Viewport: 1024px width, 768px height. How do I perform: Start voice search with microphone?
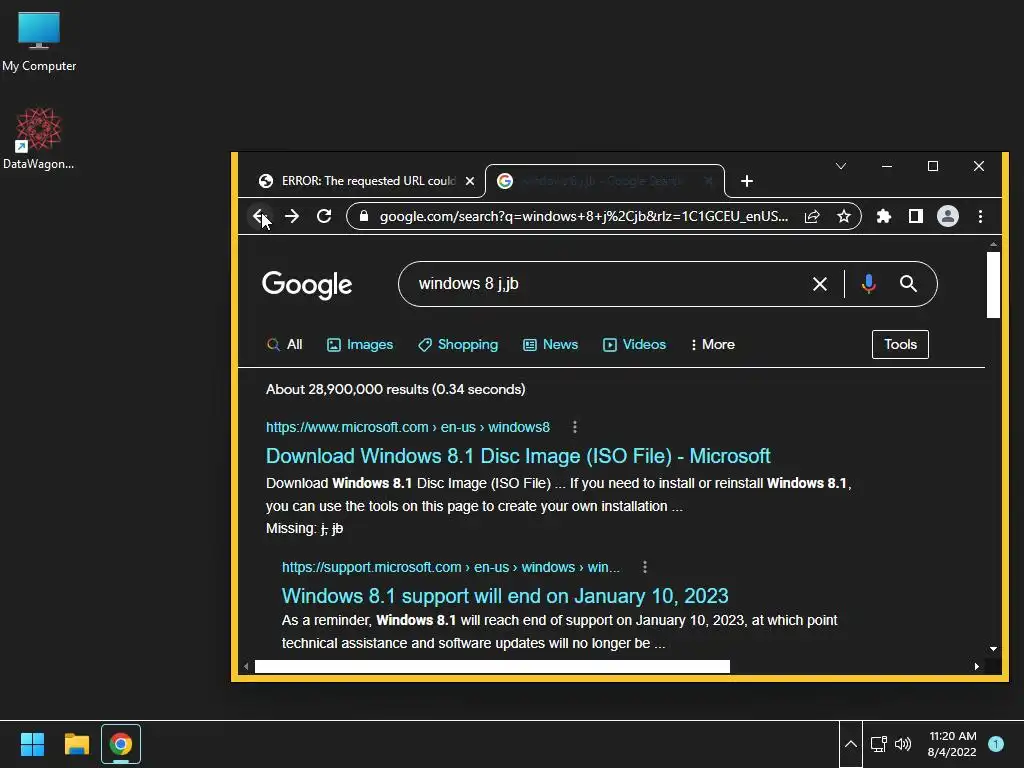[x=869, y=284]
